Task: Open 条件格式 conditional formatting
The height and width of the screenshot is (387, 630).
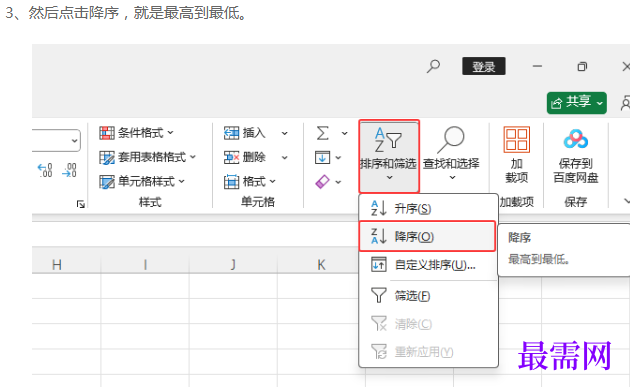Action: pos(136,133)
